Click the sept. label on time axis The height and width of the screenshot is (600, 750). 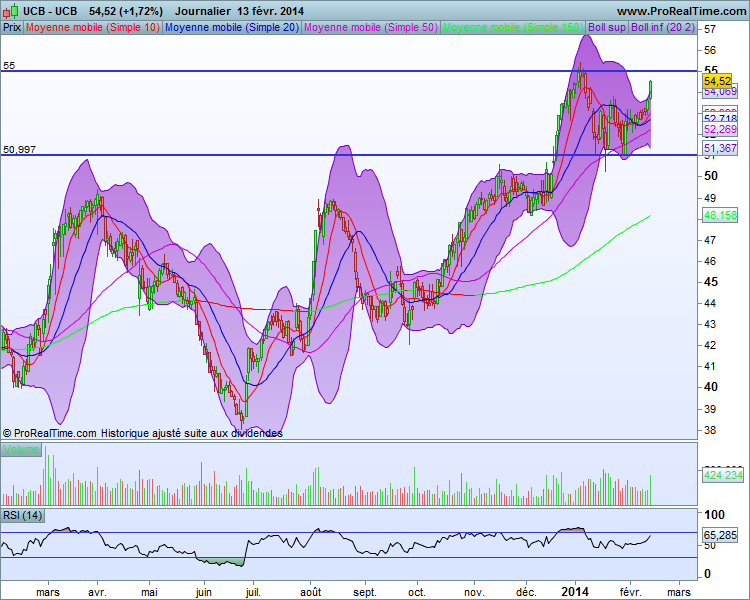click(x=365, y=592)
